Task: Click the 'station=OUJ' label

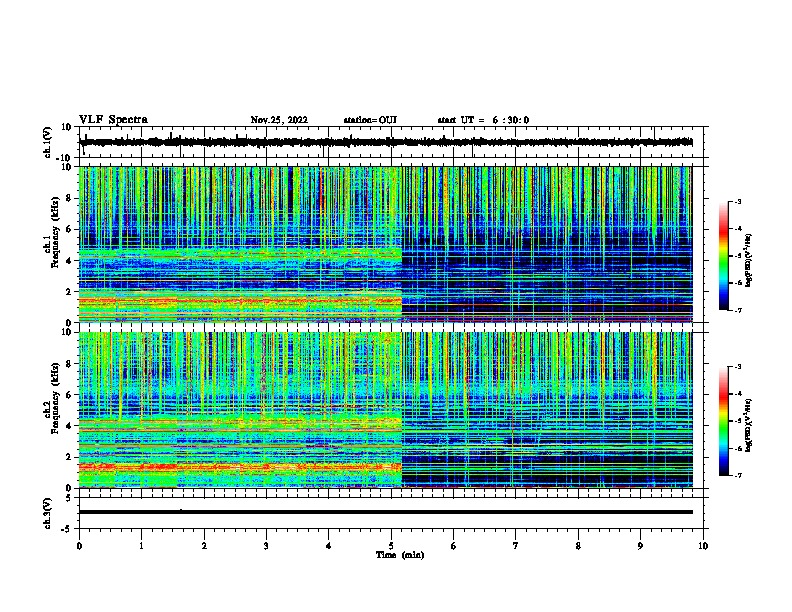Action: pyautogui.click(x=370, y=120)
